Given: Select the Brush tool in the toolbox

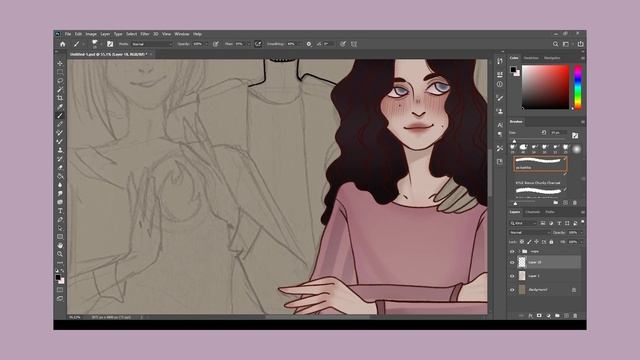Looking at the screenshot, I should (x=60, y=116).
